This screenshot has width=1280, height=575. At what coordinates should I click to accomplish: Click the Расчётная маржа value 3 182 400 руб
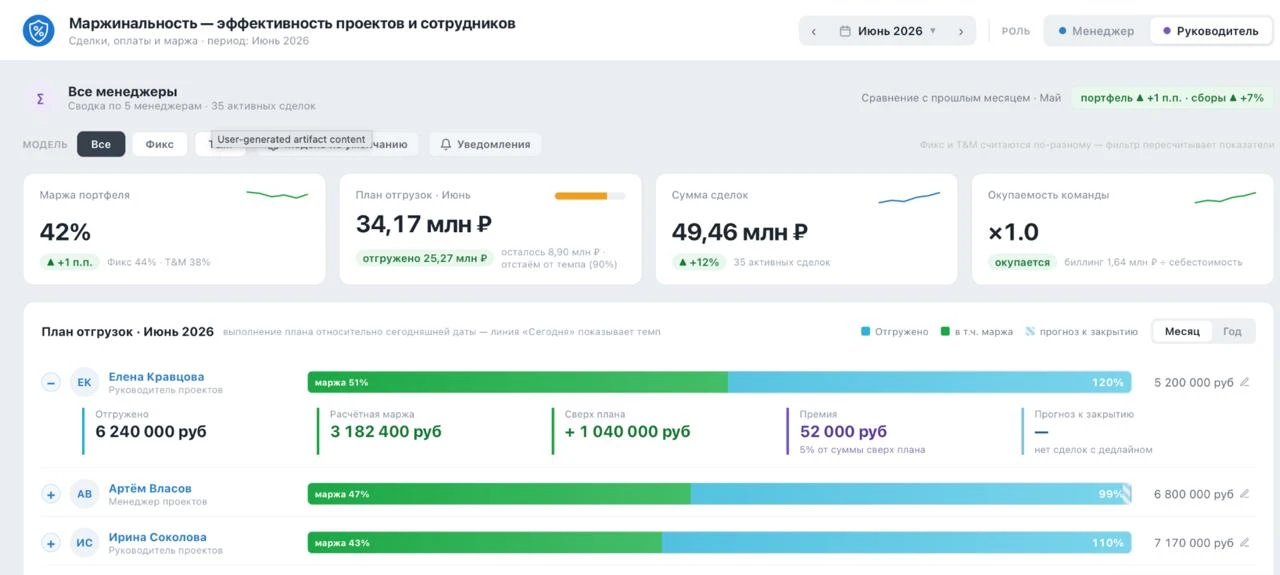(x=386, y=432)
